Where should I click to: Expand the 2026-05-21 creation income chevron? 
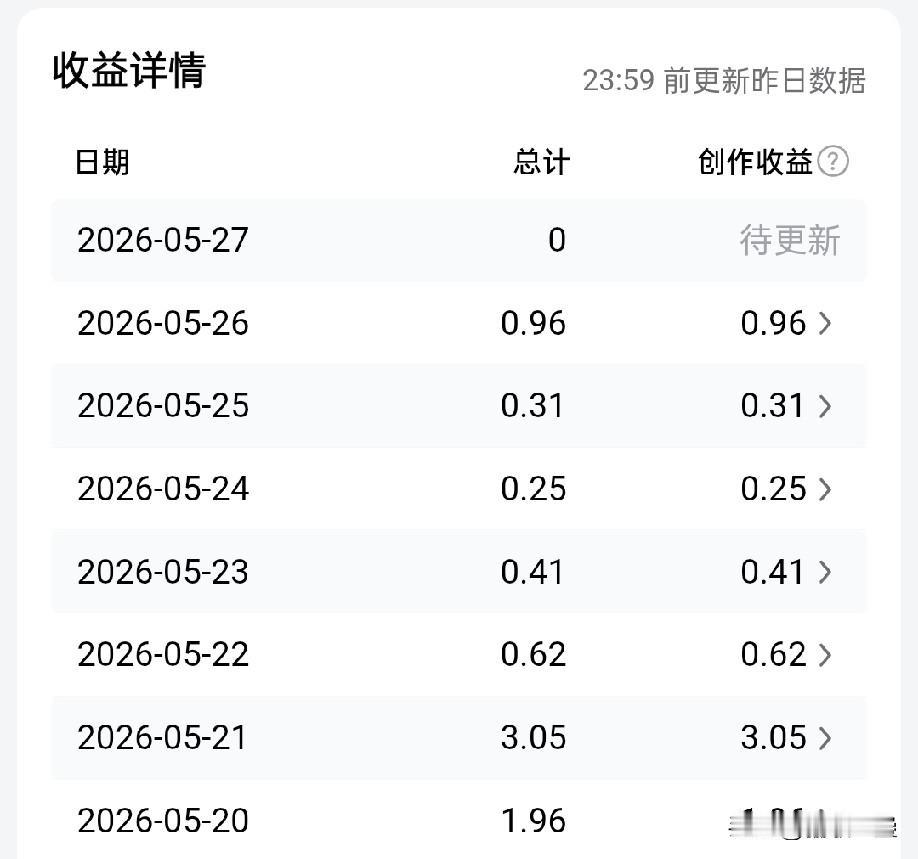click(824, 738)
